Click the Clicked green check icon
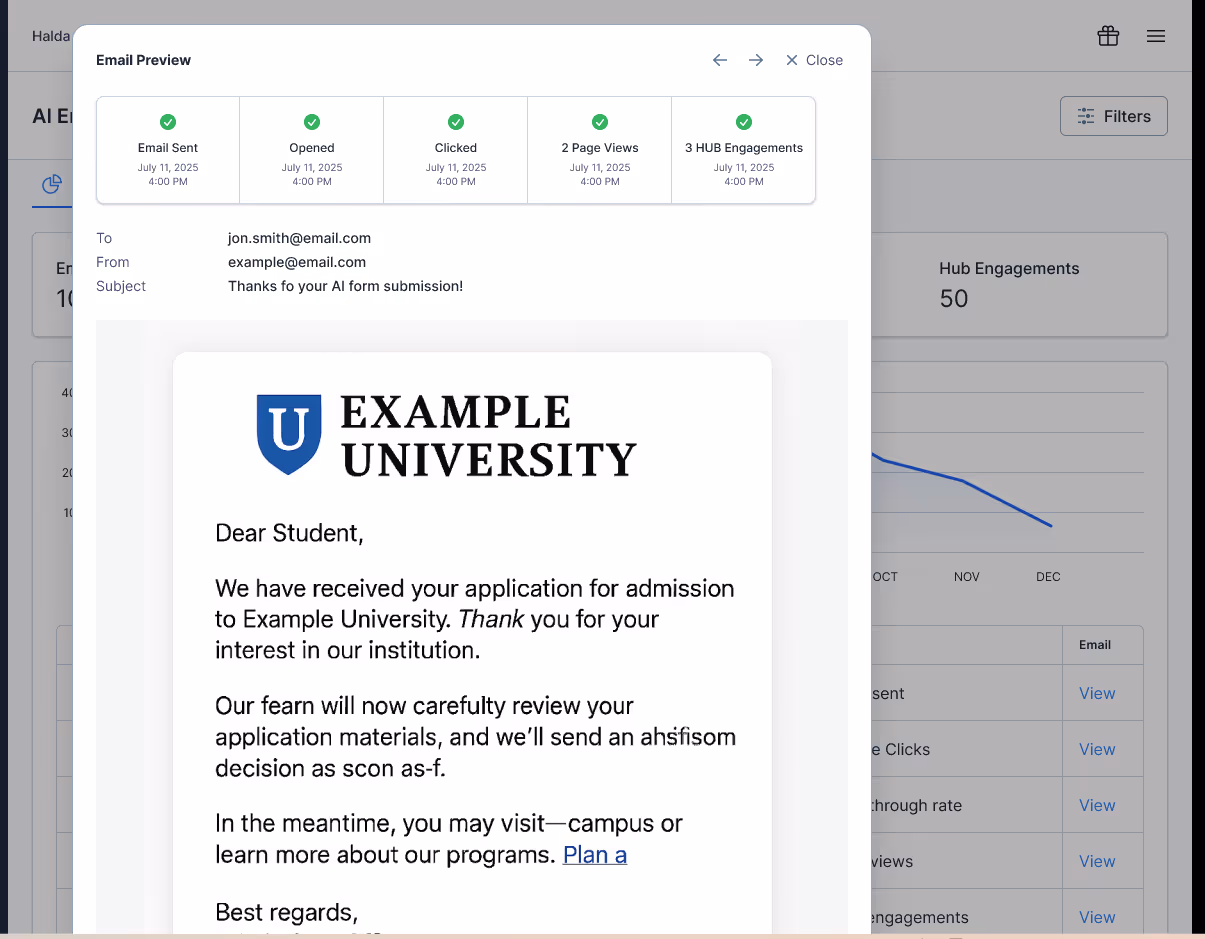 [x=456, y=122]
